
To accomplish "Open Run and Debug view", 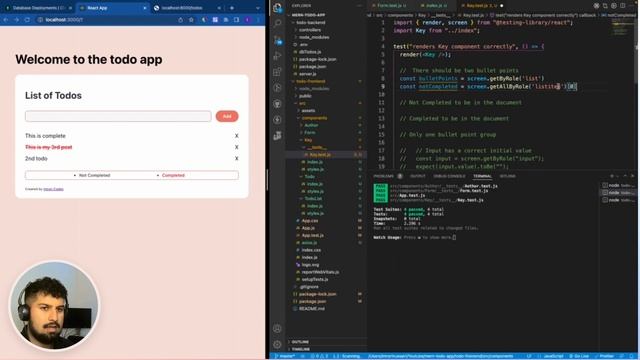I will click(278, 56).
